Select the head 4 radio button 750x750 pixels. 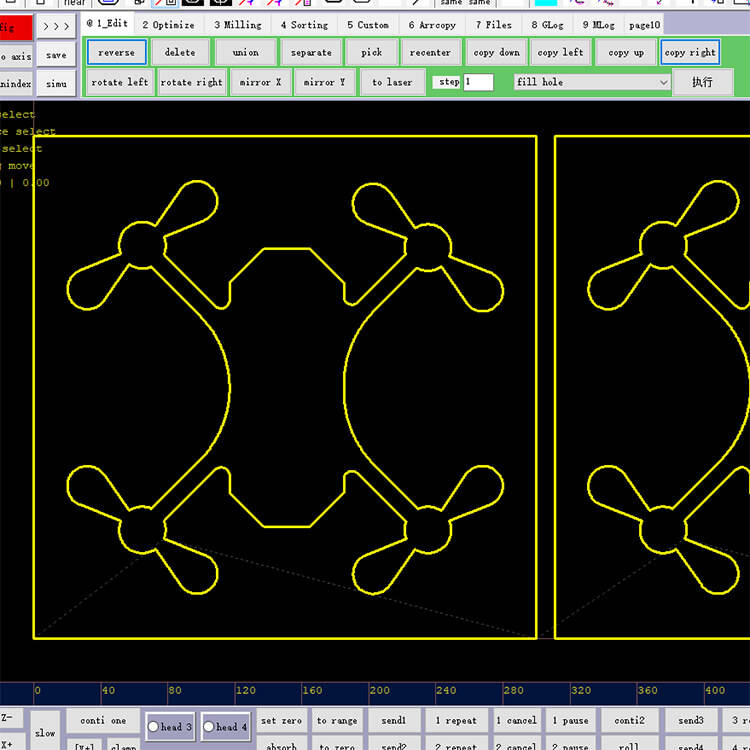coord(209,727)
